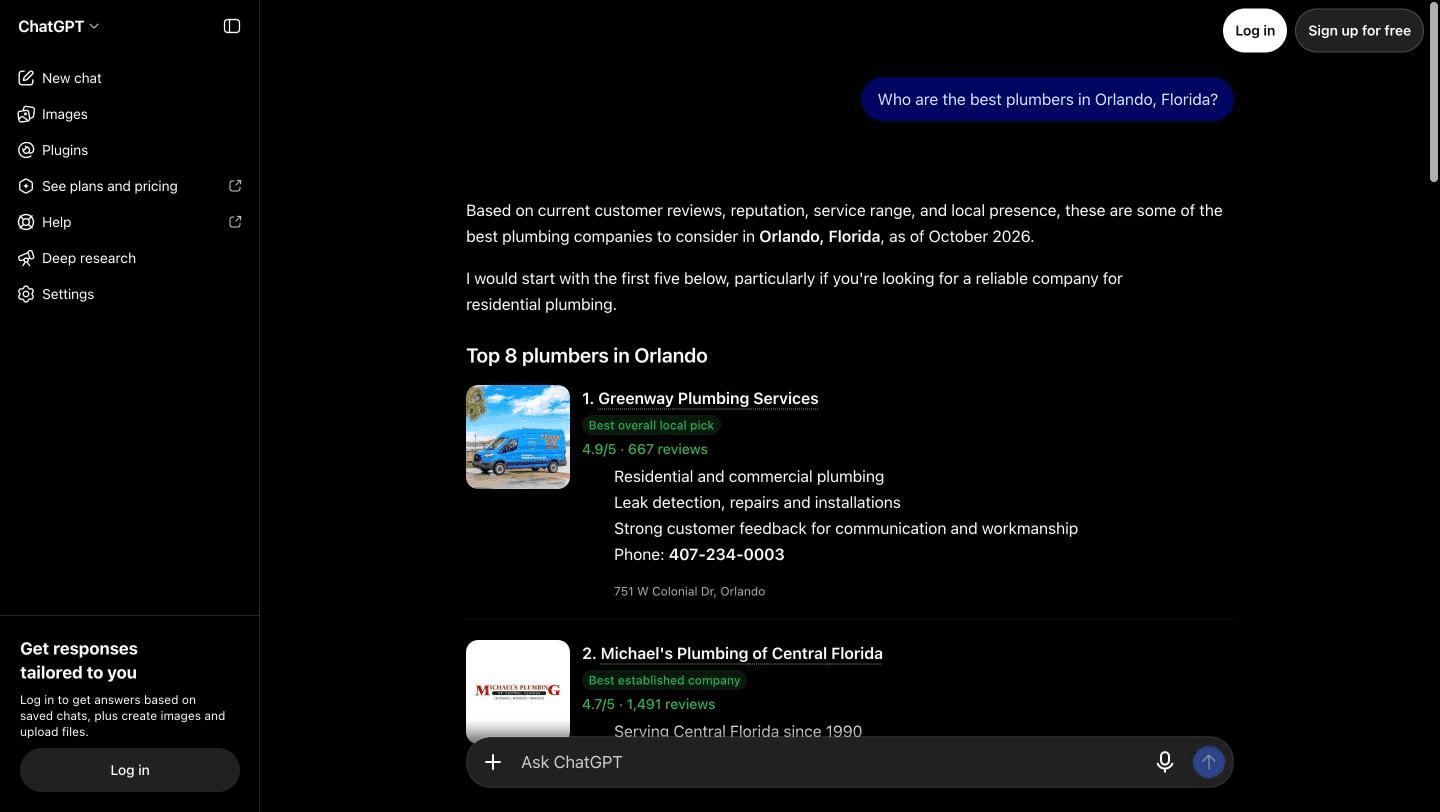This screenshot has height=812, width=1440.
Task: Click the '4.9/5 · 667 reviews' rating
Action: coord(645,449)
